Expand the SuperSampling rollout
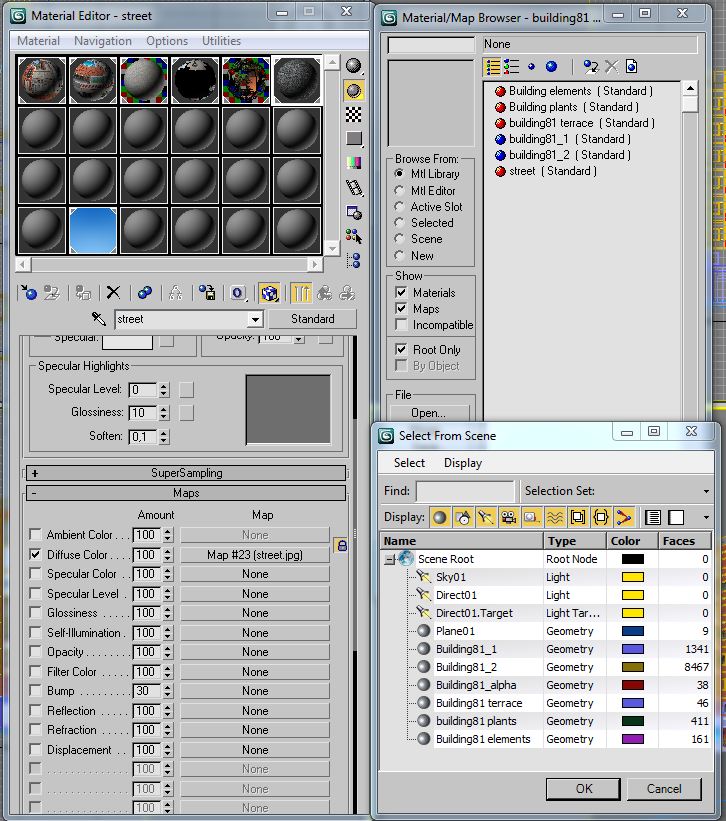 (x=186, y=473)
